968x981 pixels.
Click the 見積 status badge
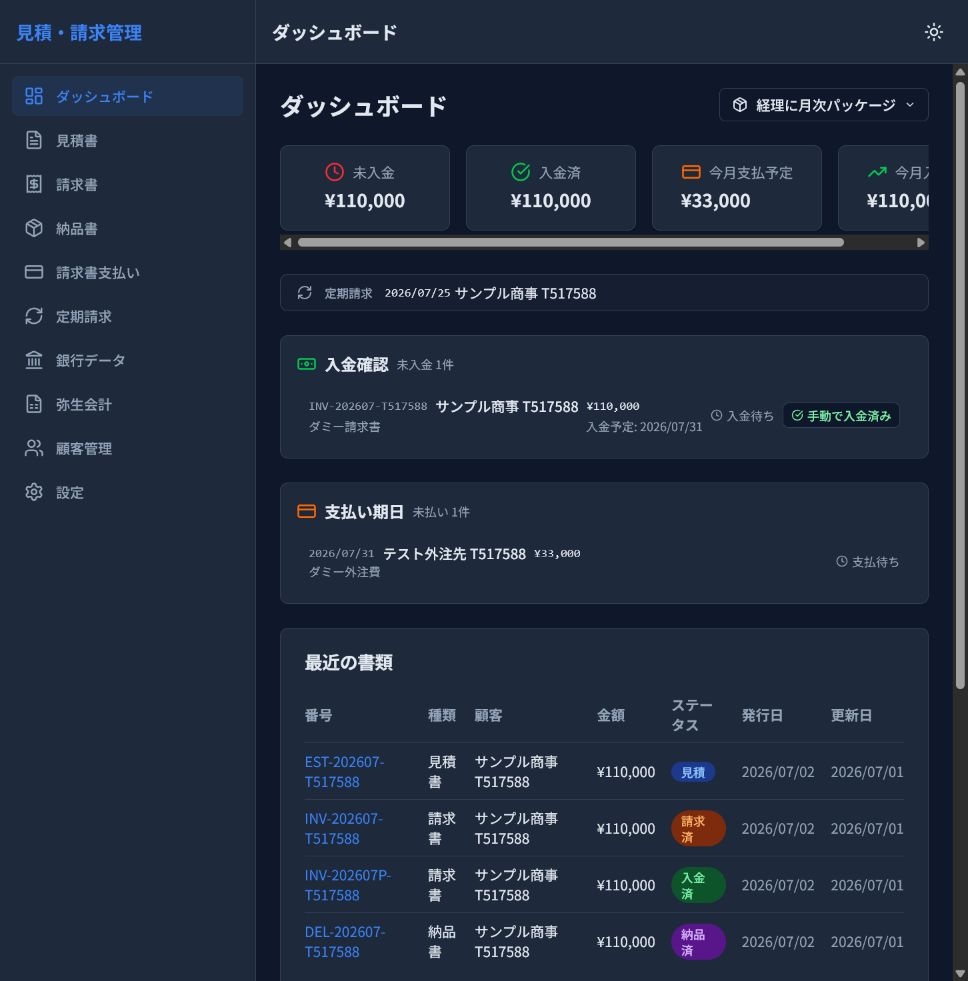point(693,772)
